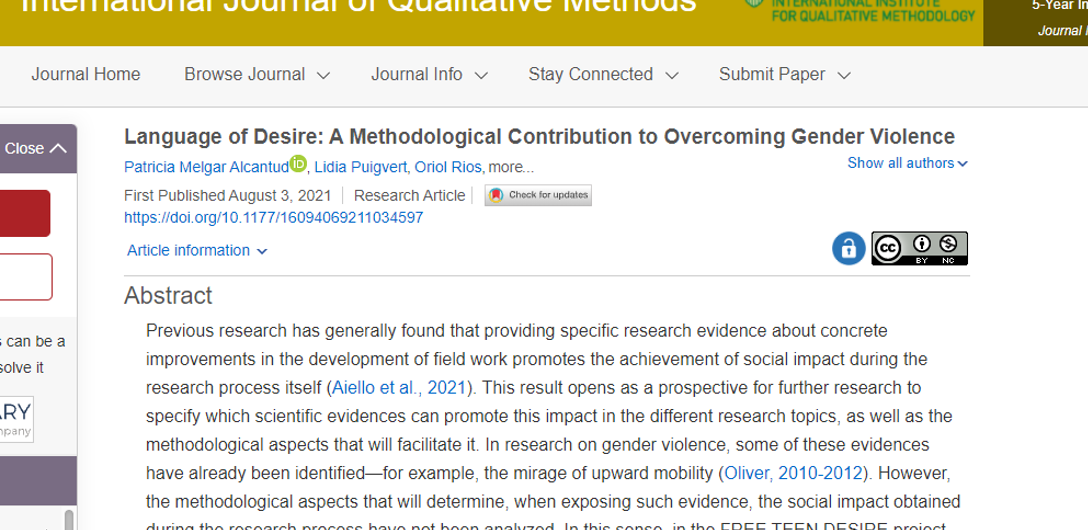Viewport: 1088px width, 530px height.
Task: Click the International Institute for Qualitative Methodology logo
Action: (860, 10)
